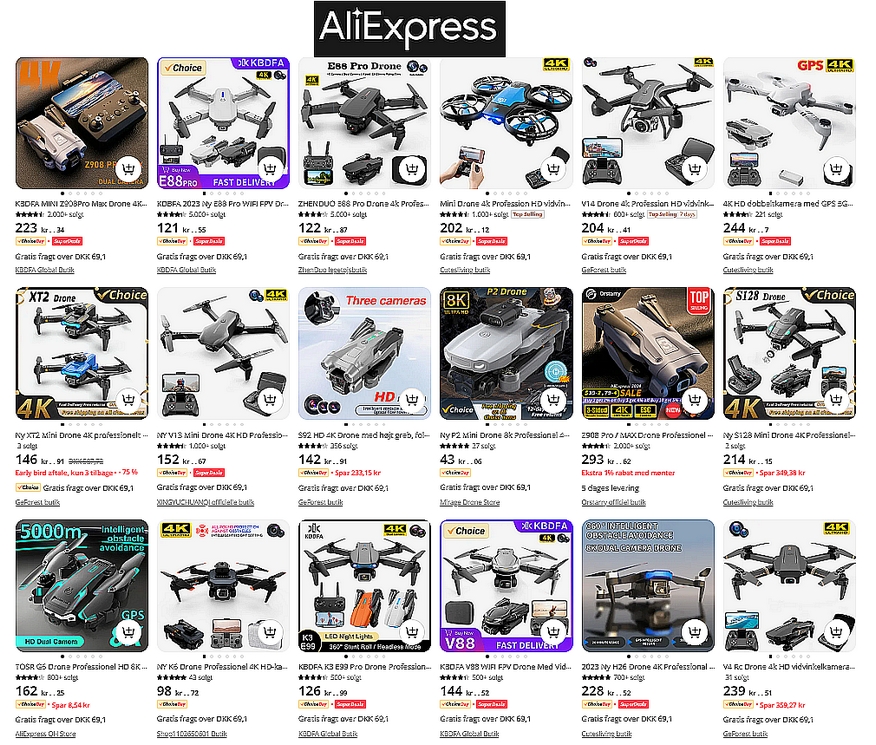The height and width of the screenshot is (745, 876).
Task: Add KBDFA V88 WiFi drone to cart
Action: click(x=554, y=632)
